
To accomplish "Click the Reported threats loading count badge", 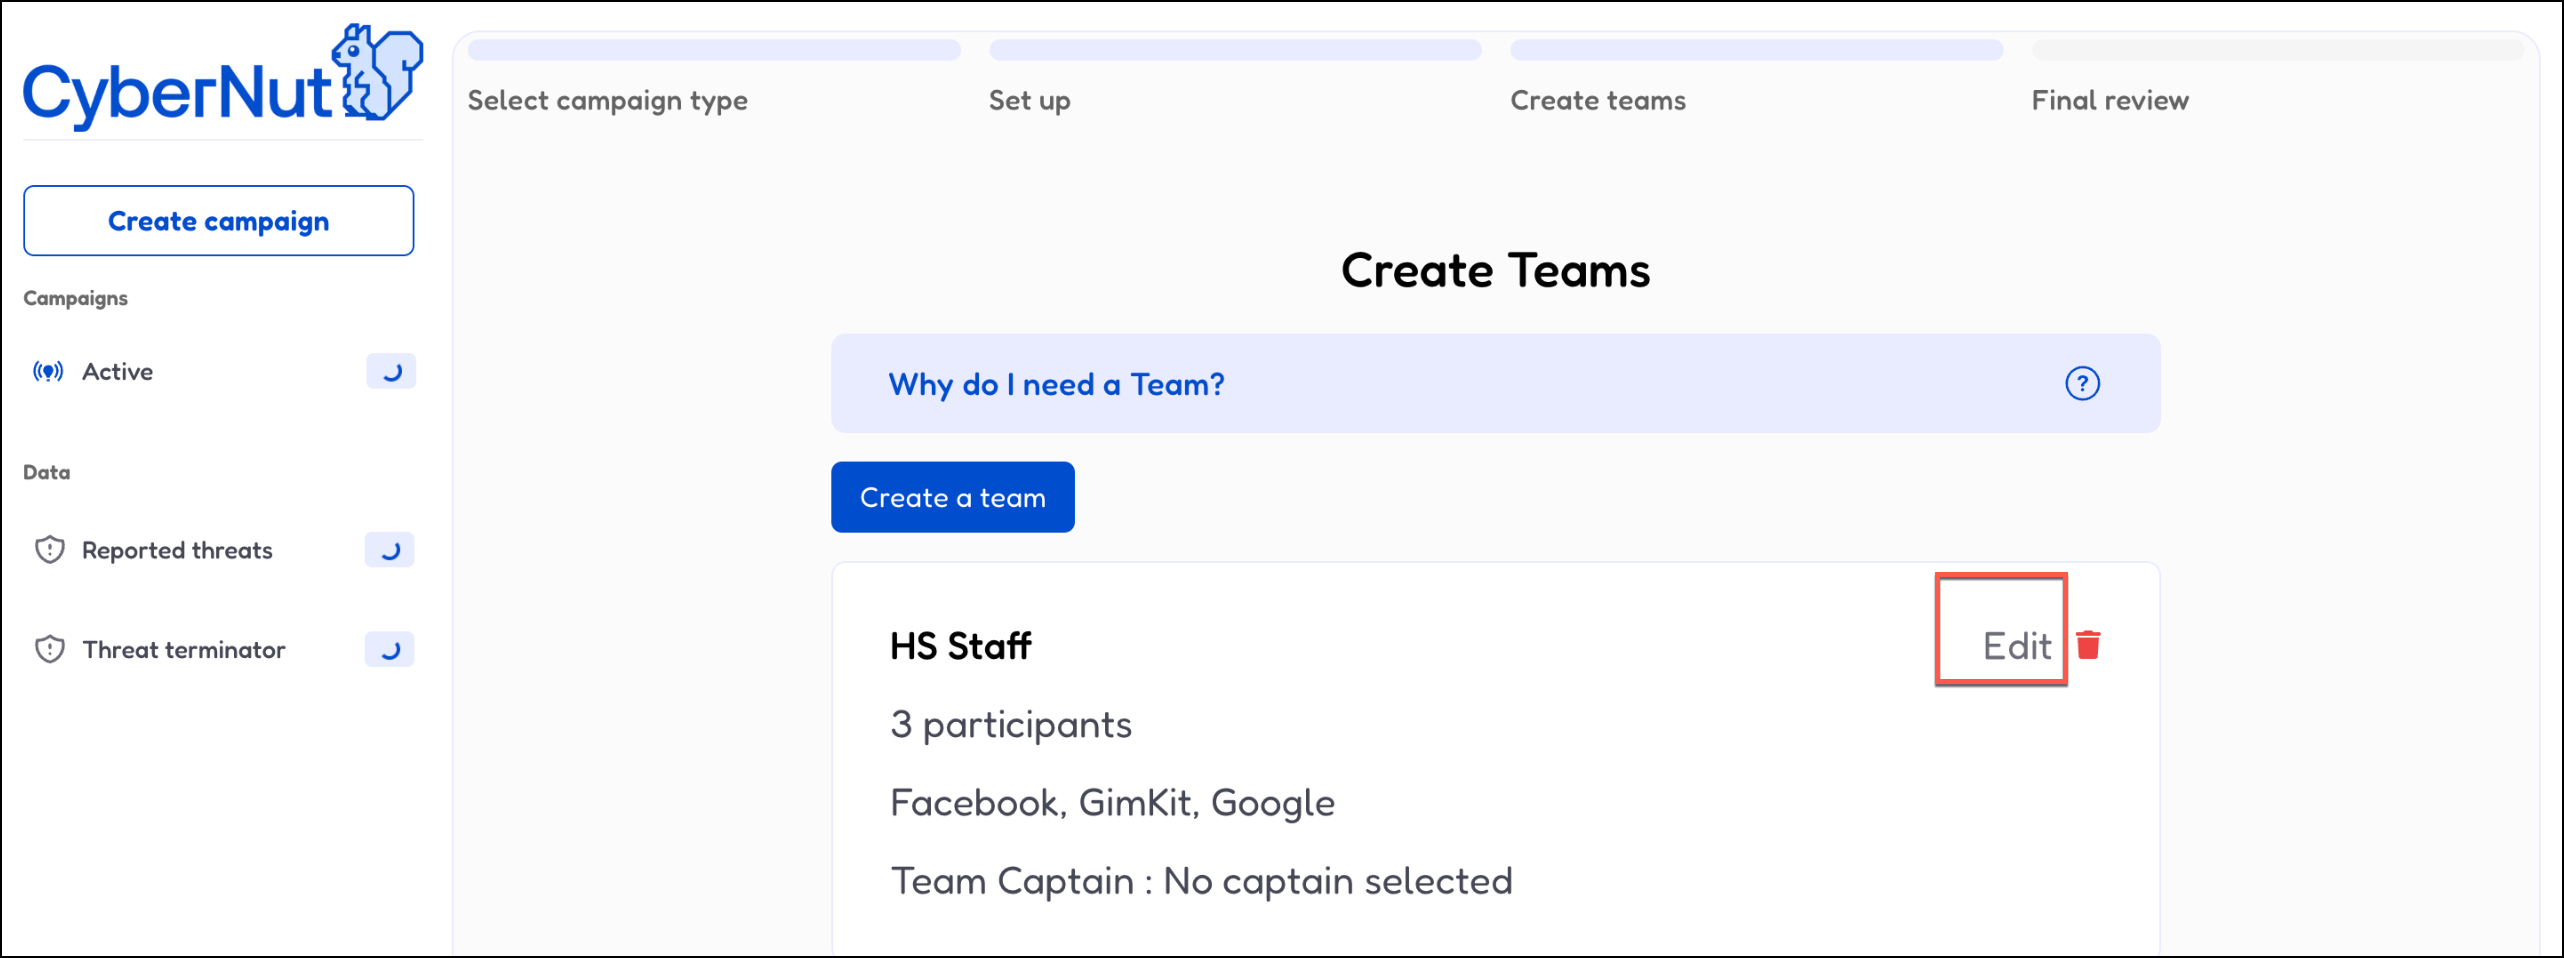I will point(390,550).
